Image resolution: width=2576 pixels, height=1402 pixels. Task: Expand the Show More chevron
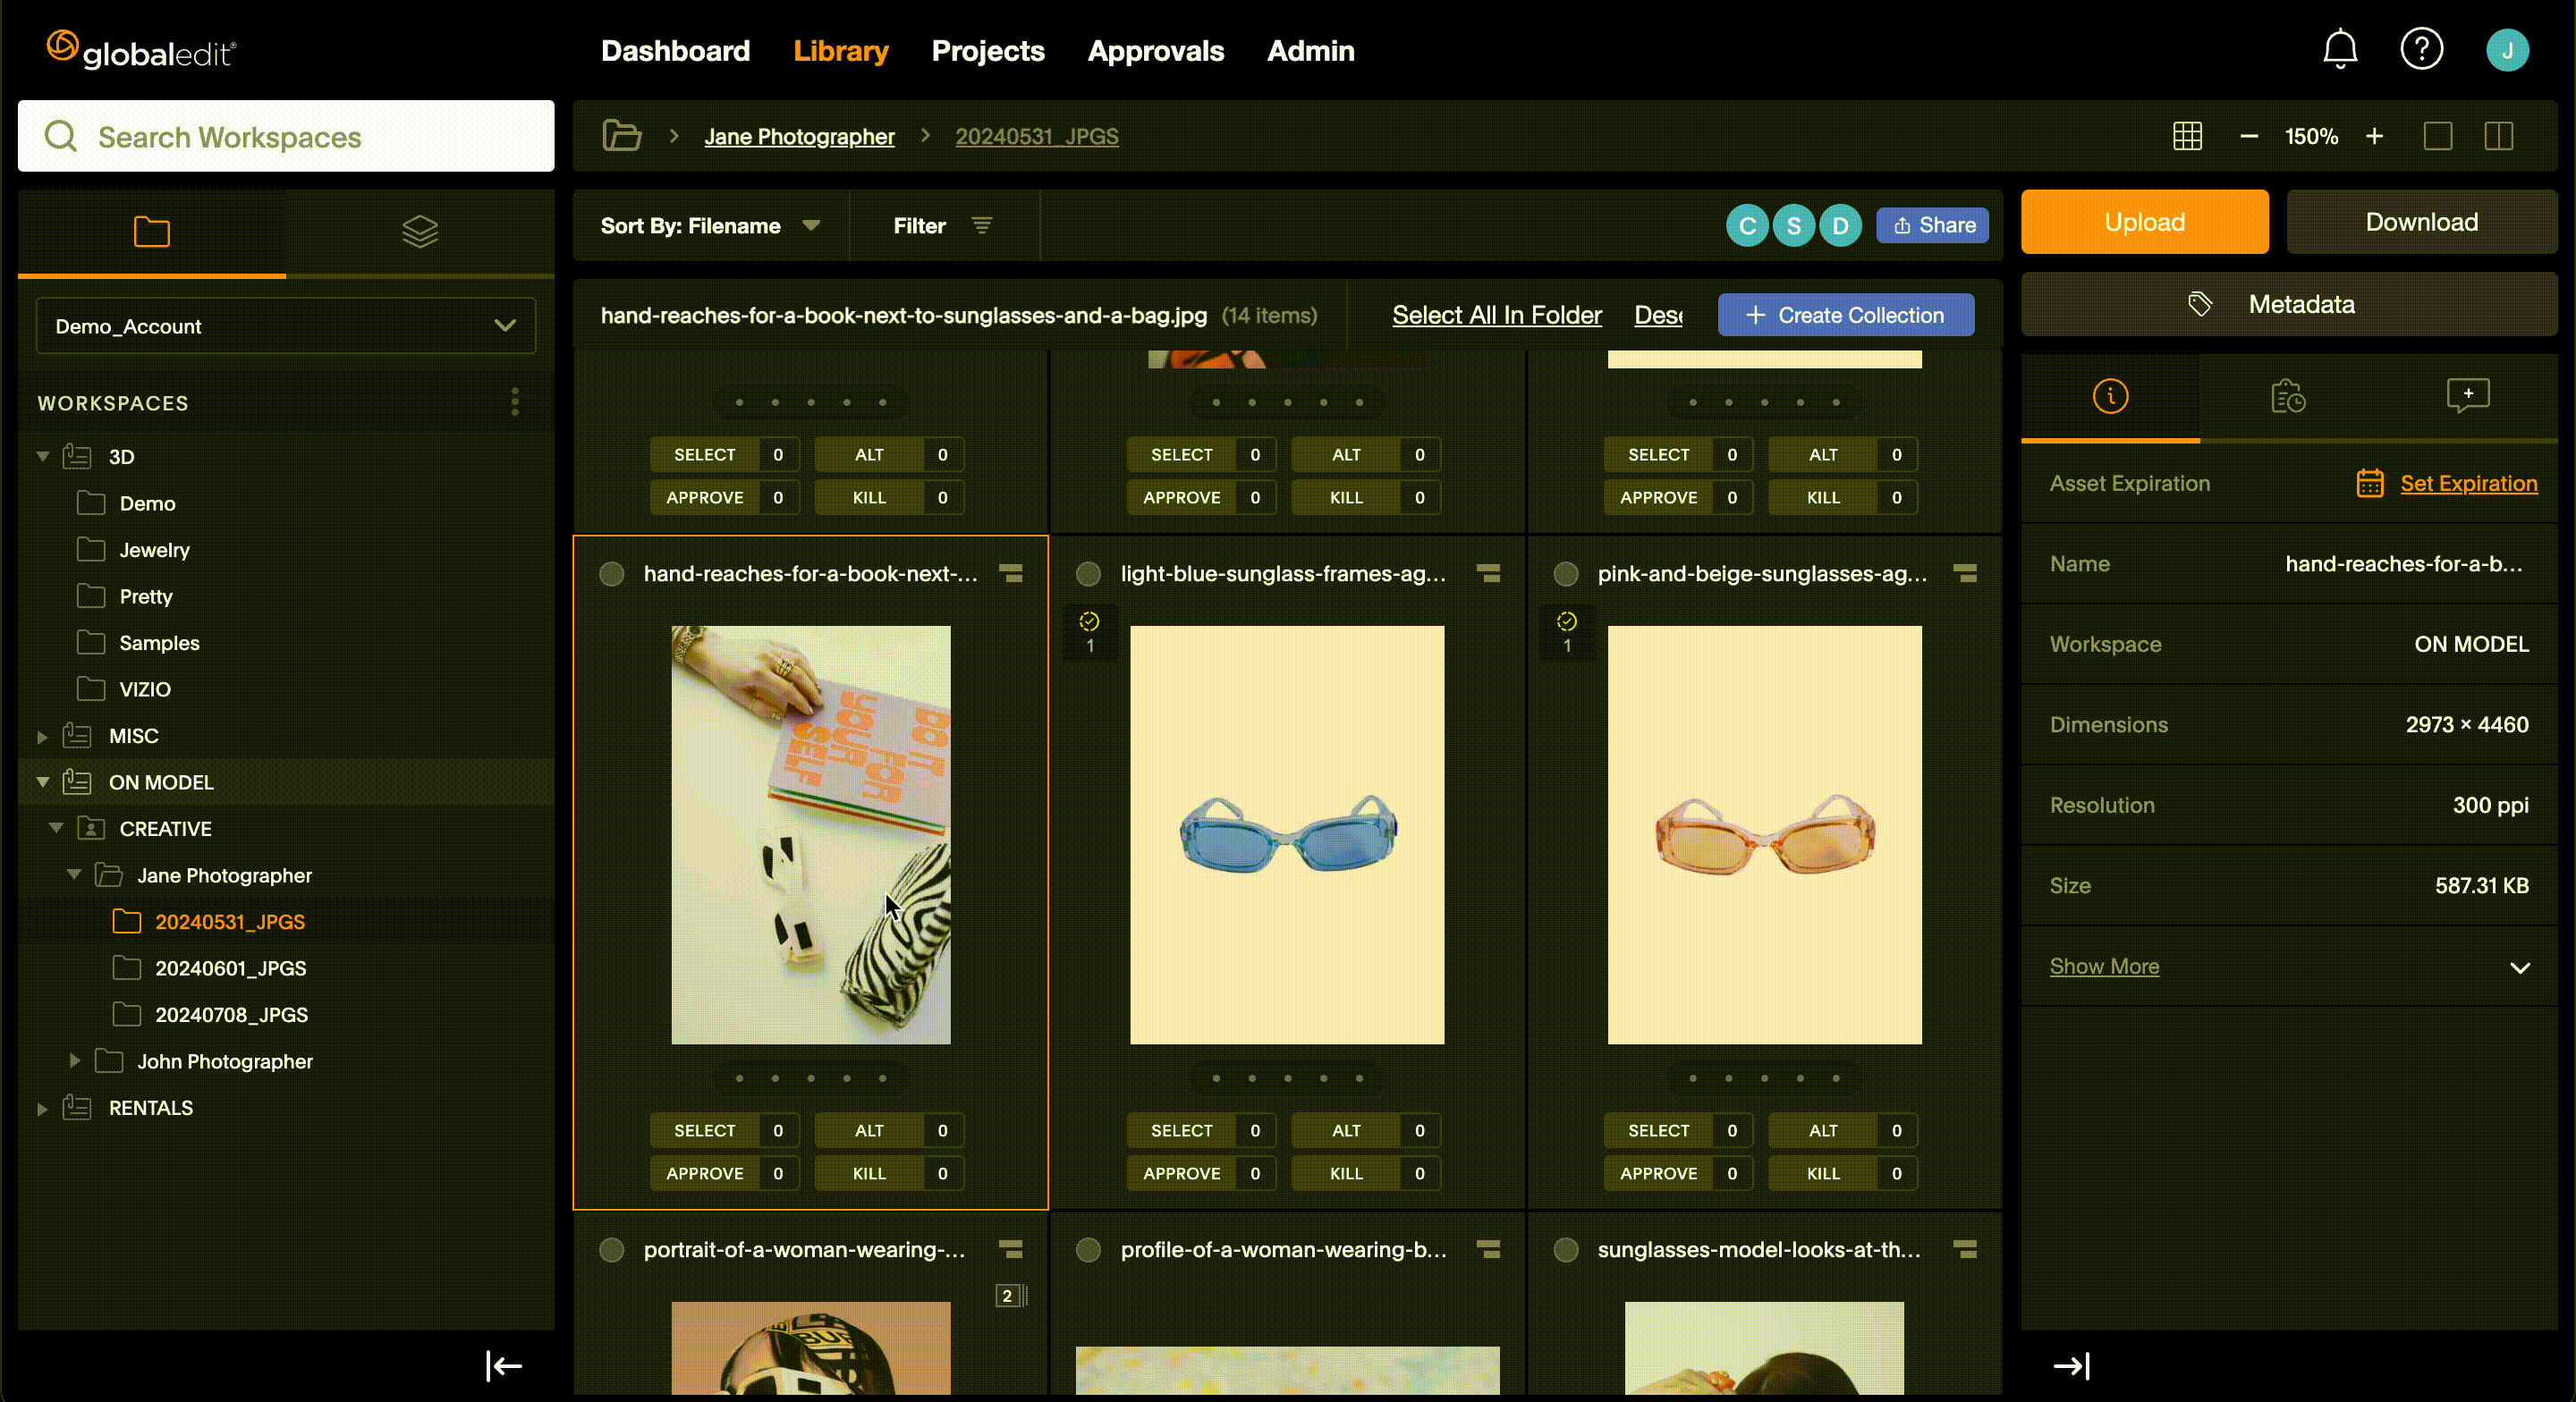tap(2520, 967)
